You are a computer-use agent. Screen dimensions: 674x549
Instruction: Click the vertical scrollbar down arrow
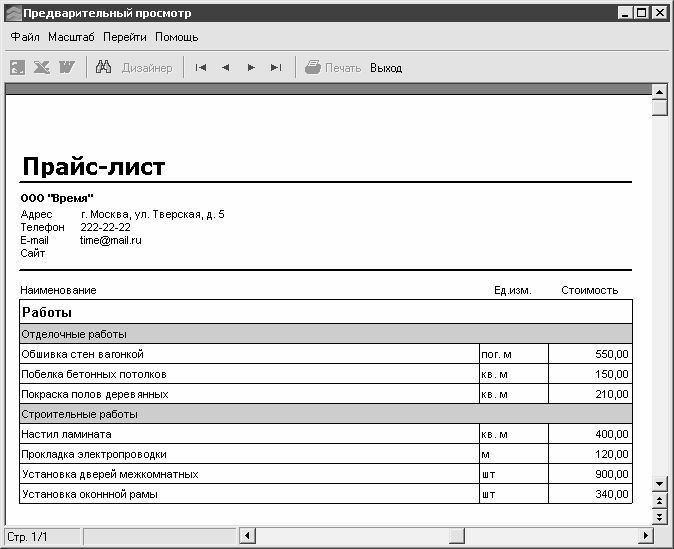pyautogui.click(x=659, y=484)
